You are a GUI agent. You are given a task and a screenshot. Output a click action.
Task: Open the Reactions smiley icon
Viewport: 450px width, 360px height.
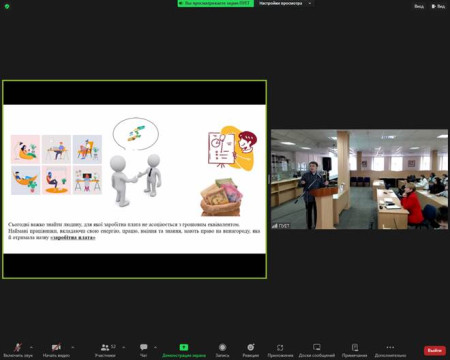[x=251, y=347]
